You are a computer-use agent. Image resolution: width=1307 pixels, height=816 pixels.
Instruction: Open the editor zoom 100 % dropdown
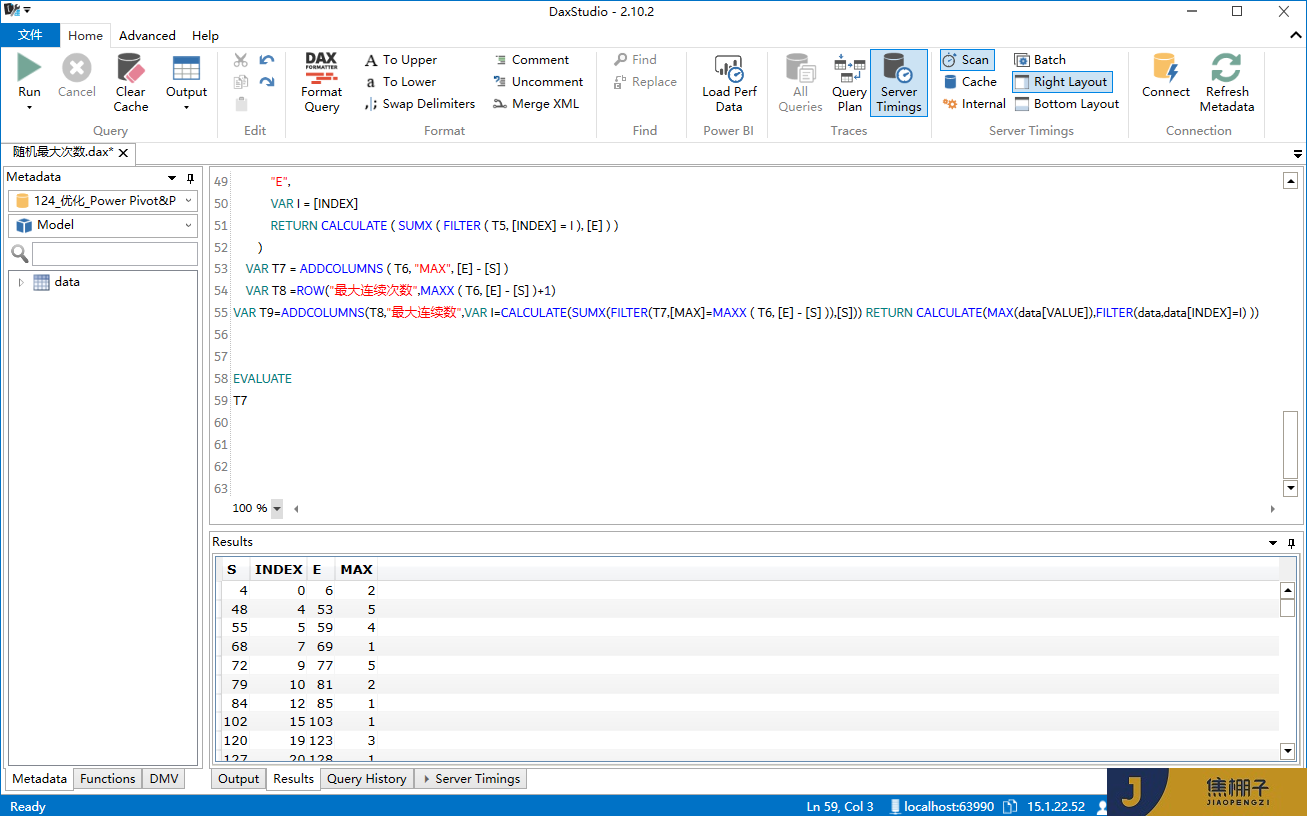pyautogui.click(x=277, y=508)
